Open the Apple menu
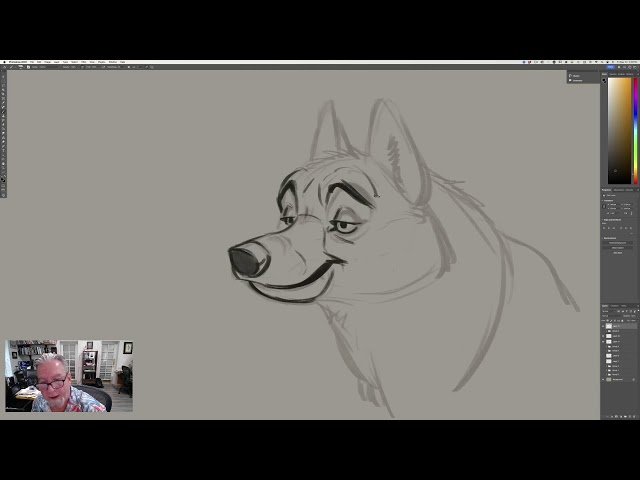The image size is (640, 480). point(4,62)
